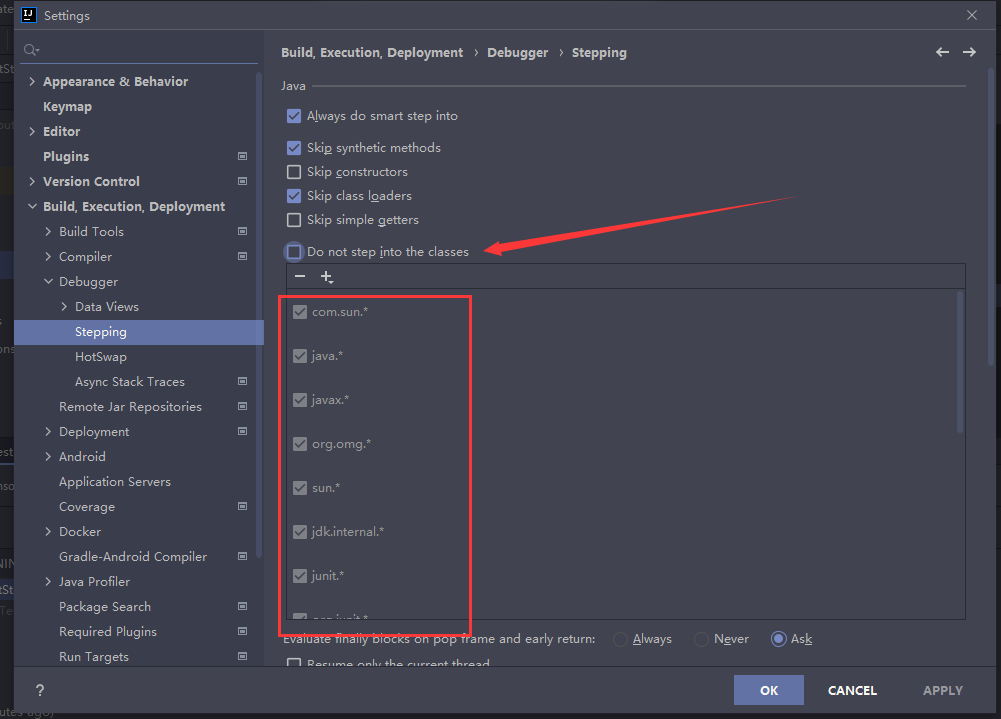1001x719 pixels.
Task: Click the minus icon to remove a class pattern
Action: click(x=300, y=276)
